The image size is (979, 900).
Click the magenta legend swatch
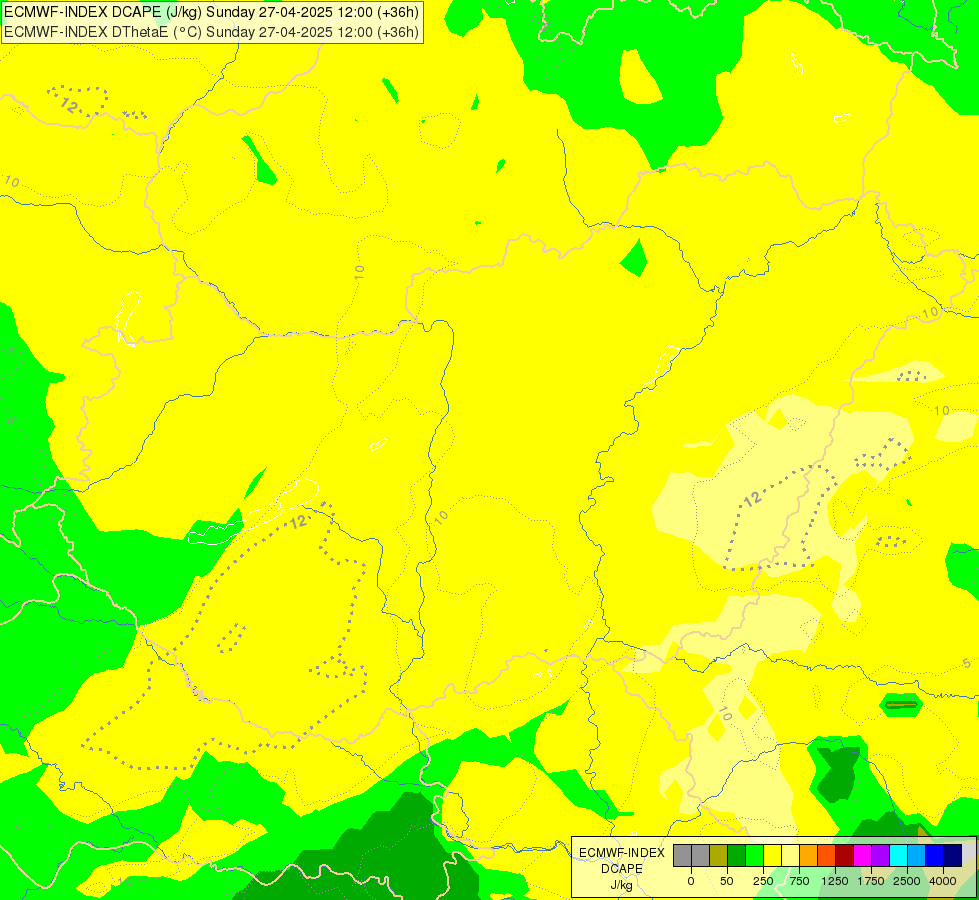click(x=863, y=855)
